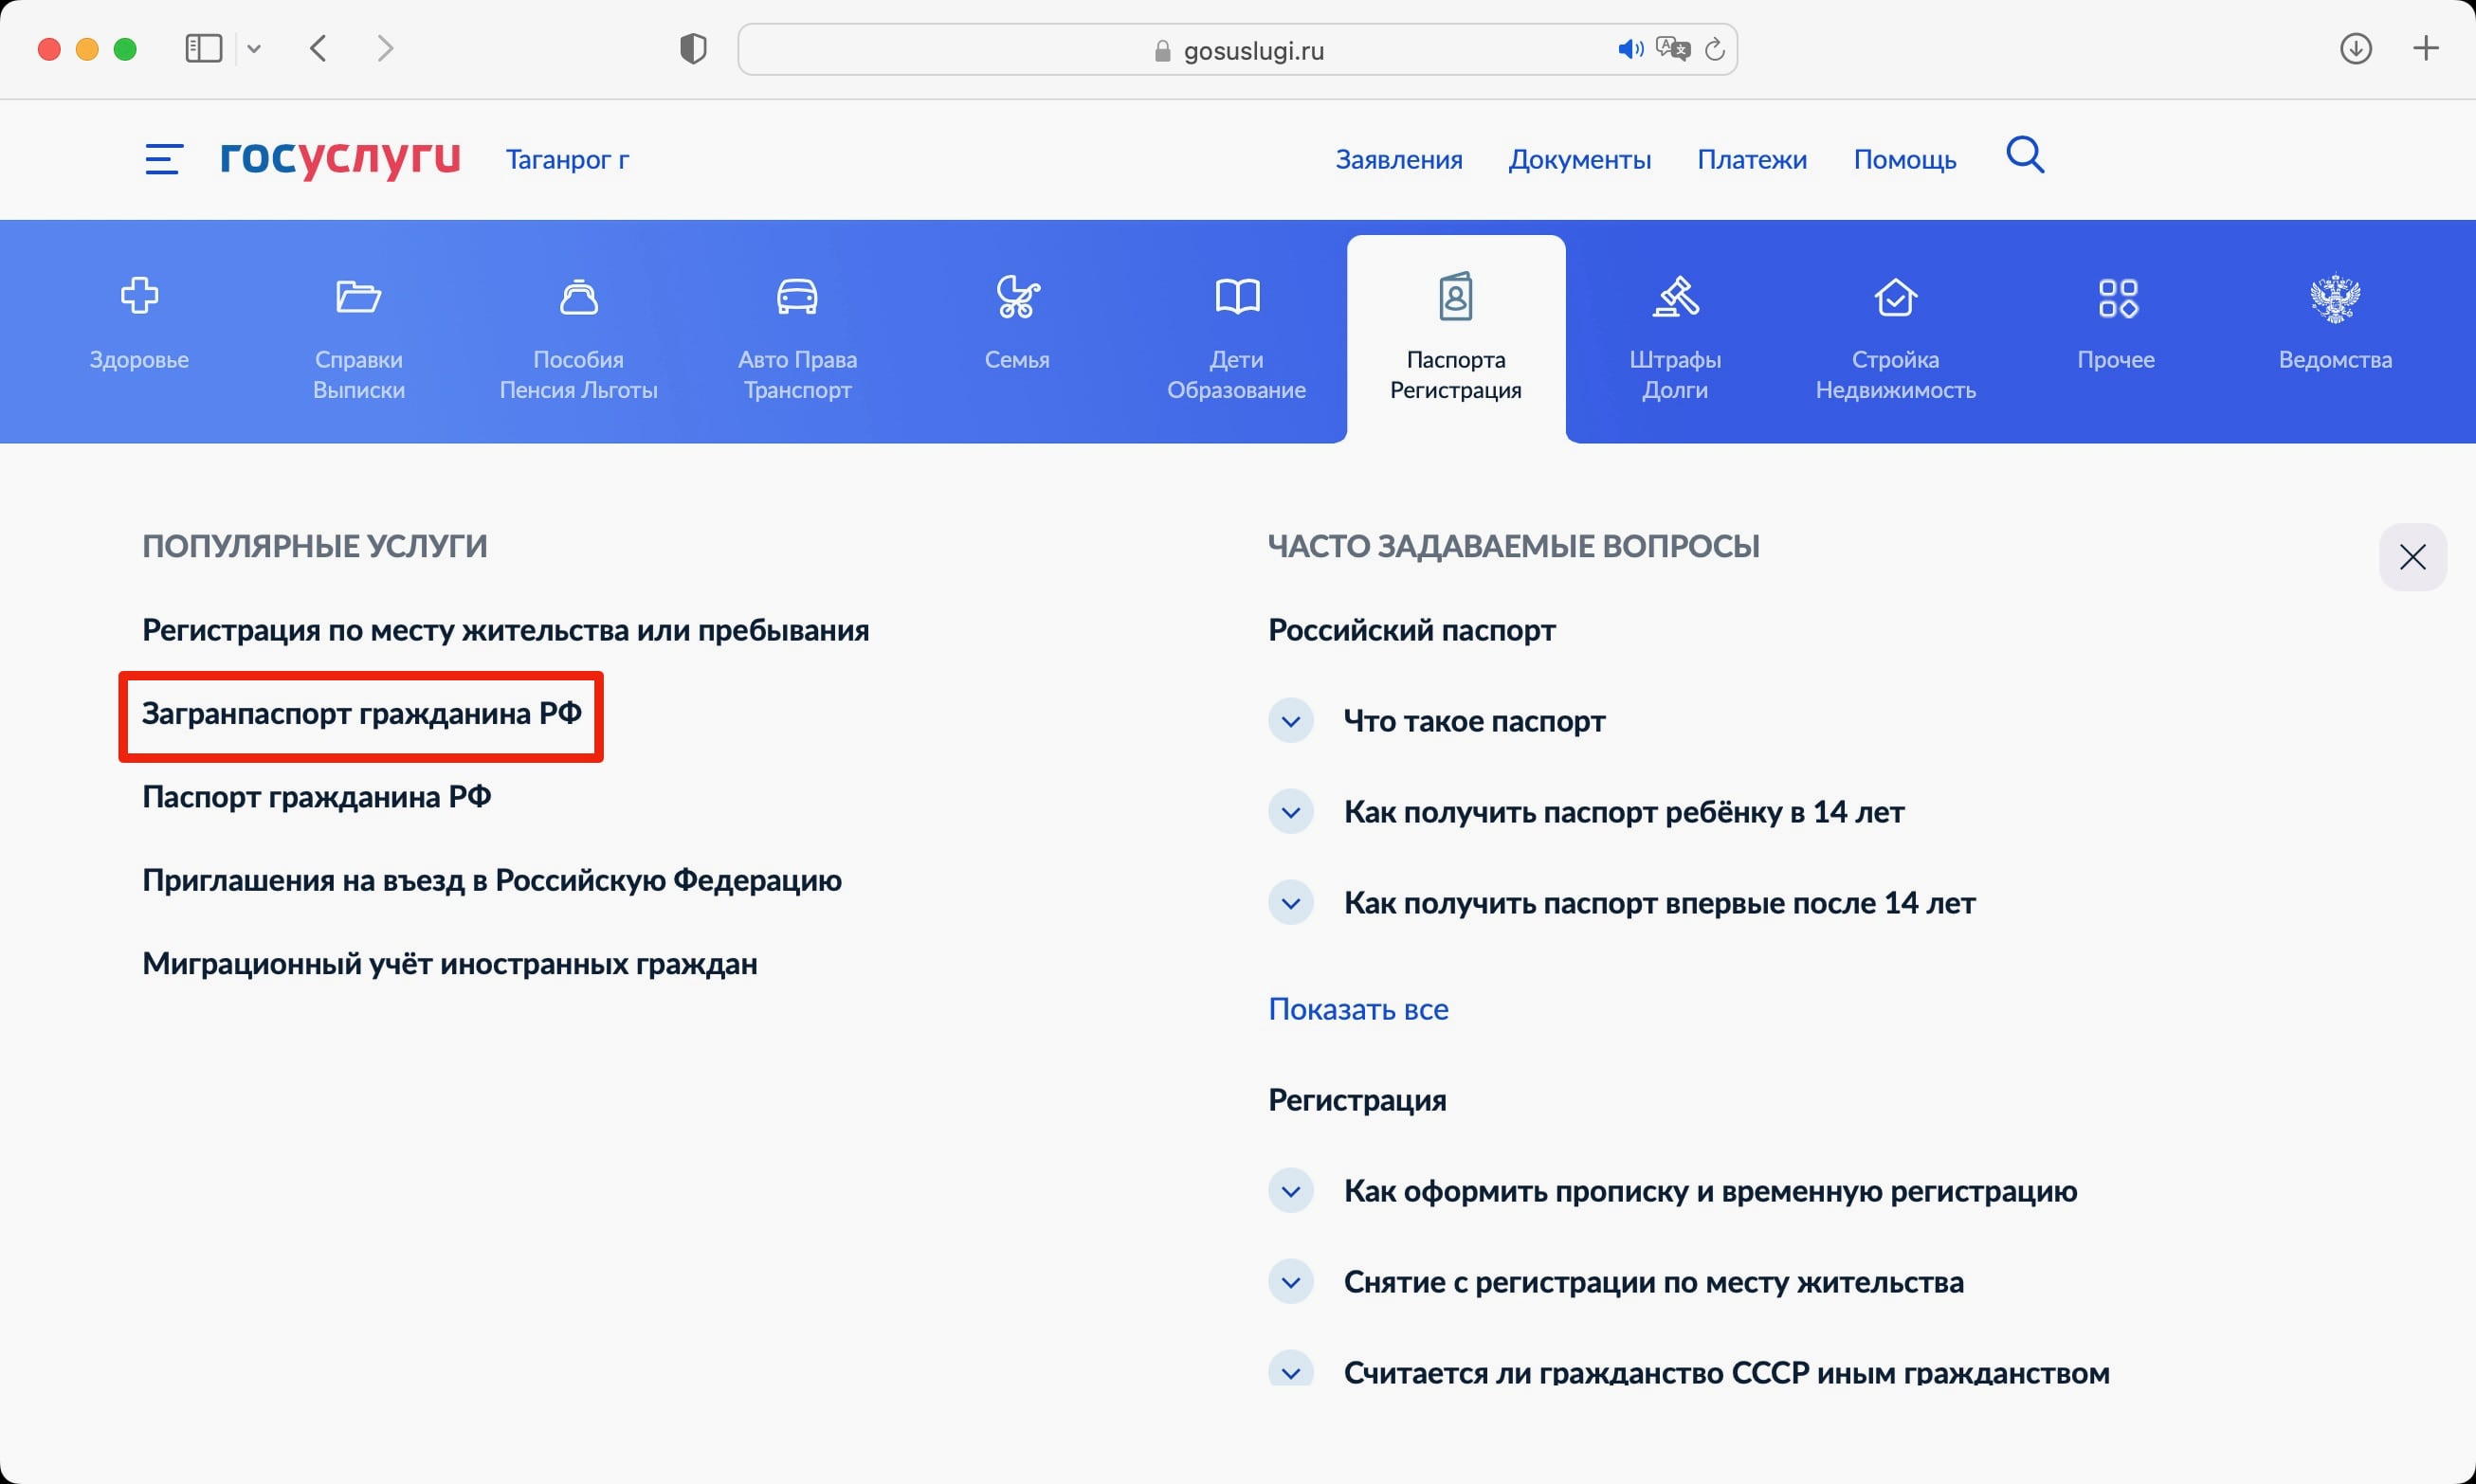Open the Платежи menu item

point(1751,160)
